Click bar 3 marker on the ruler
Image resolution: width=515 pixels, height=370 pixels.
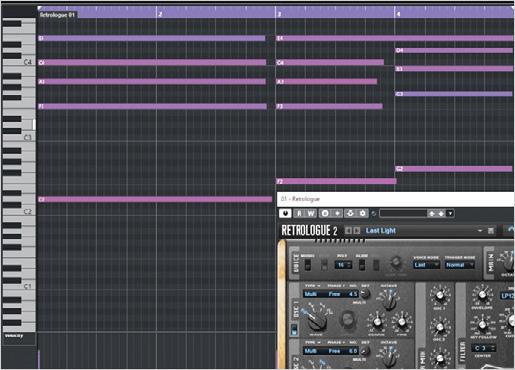(x=279, y=14)
